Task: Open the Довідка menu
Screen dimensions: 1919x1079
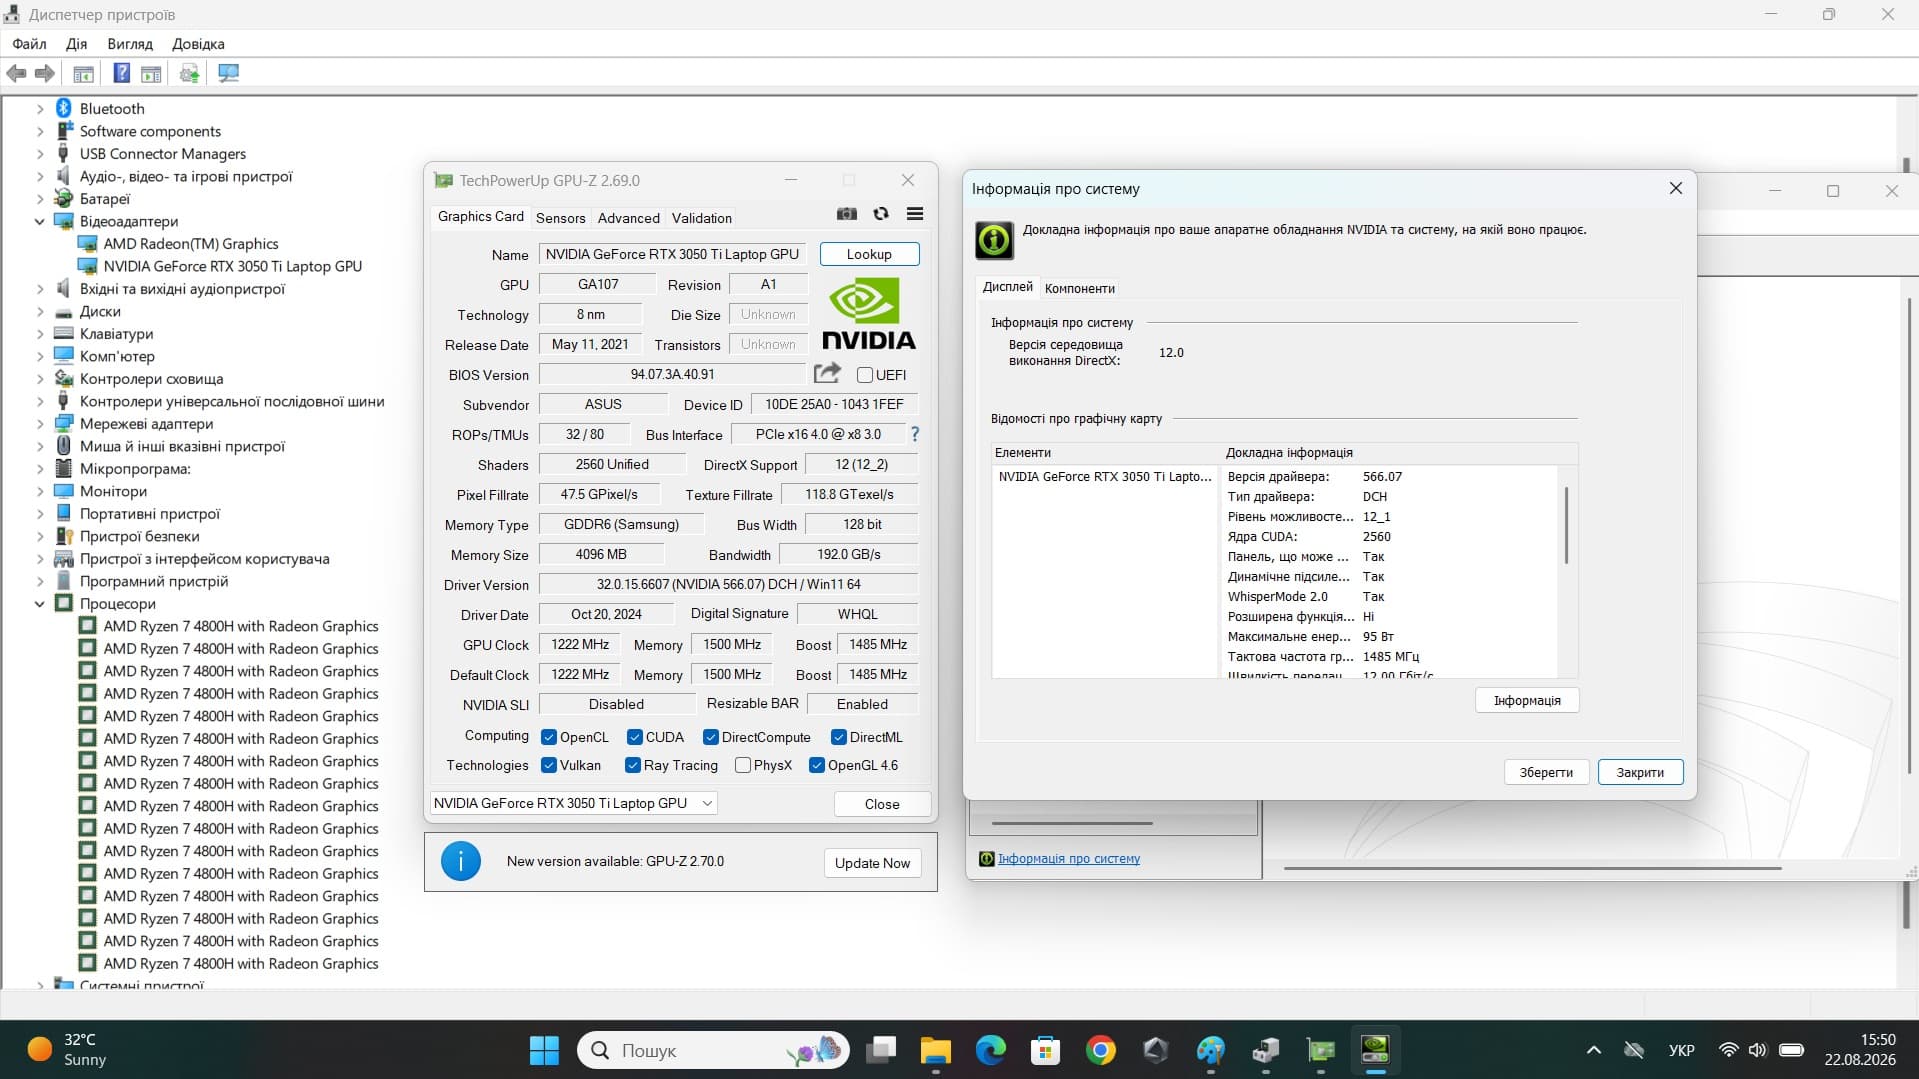Action: 198,44
